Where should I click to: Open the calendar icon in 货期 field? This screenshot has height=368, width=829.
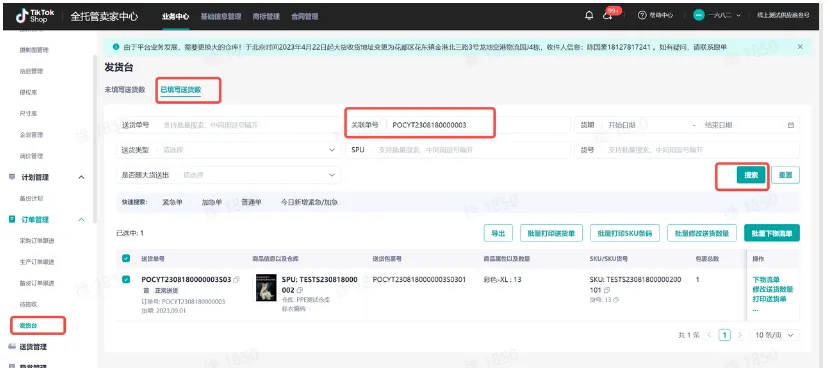(x=791, y=125)
